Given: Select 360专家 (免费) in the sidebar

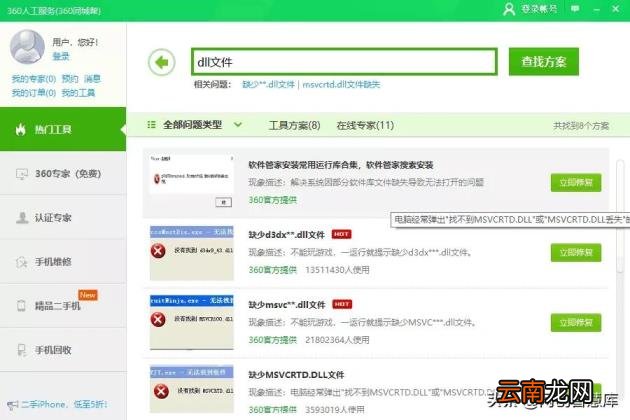Looking at the screenshot, I should click(63, 174).
